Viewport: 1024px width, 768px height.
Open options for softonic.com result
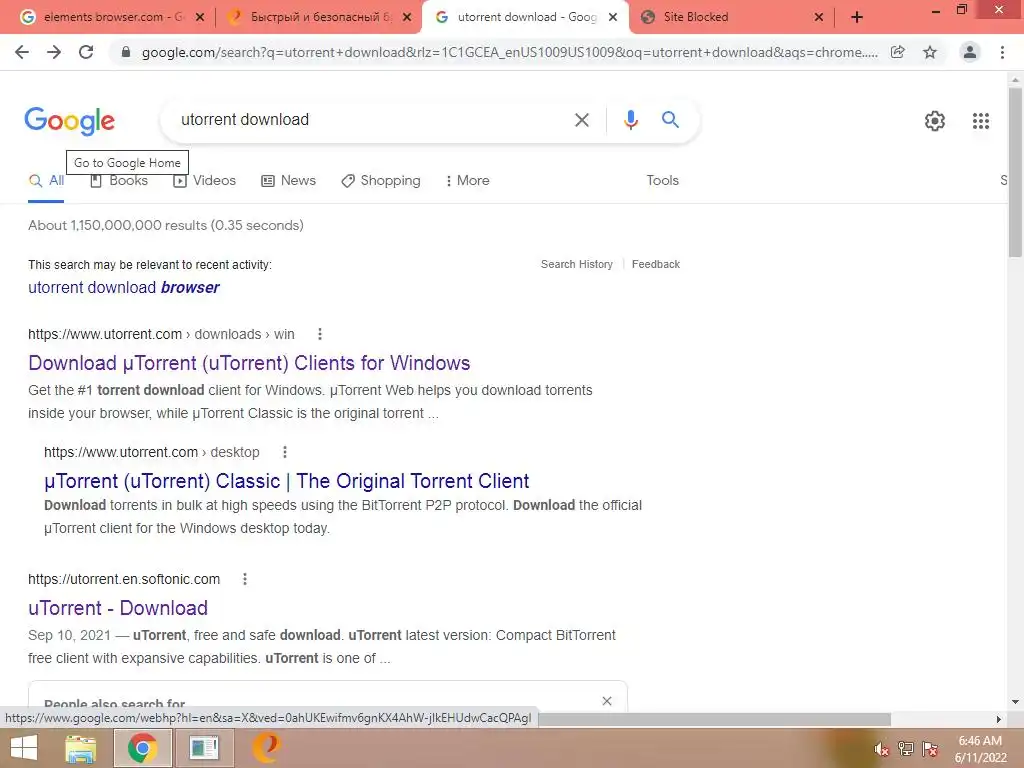[245, 579]
